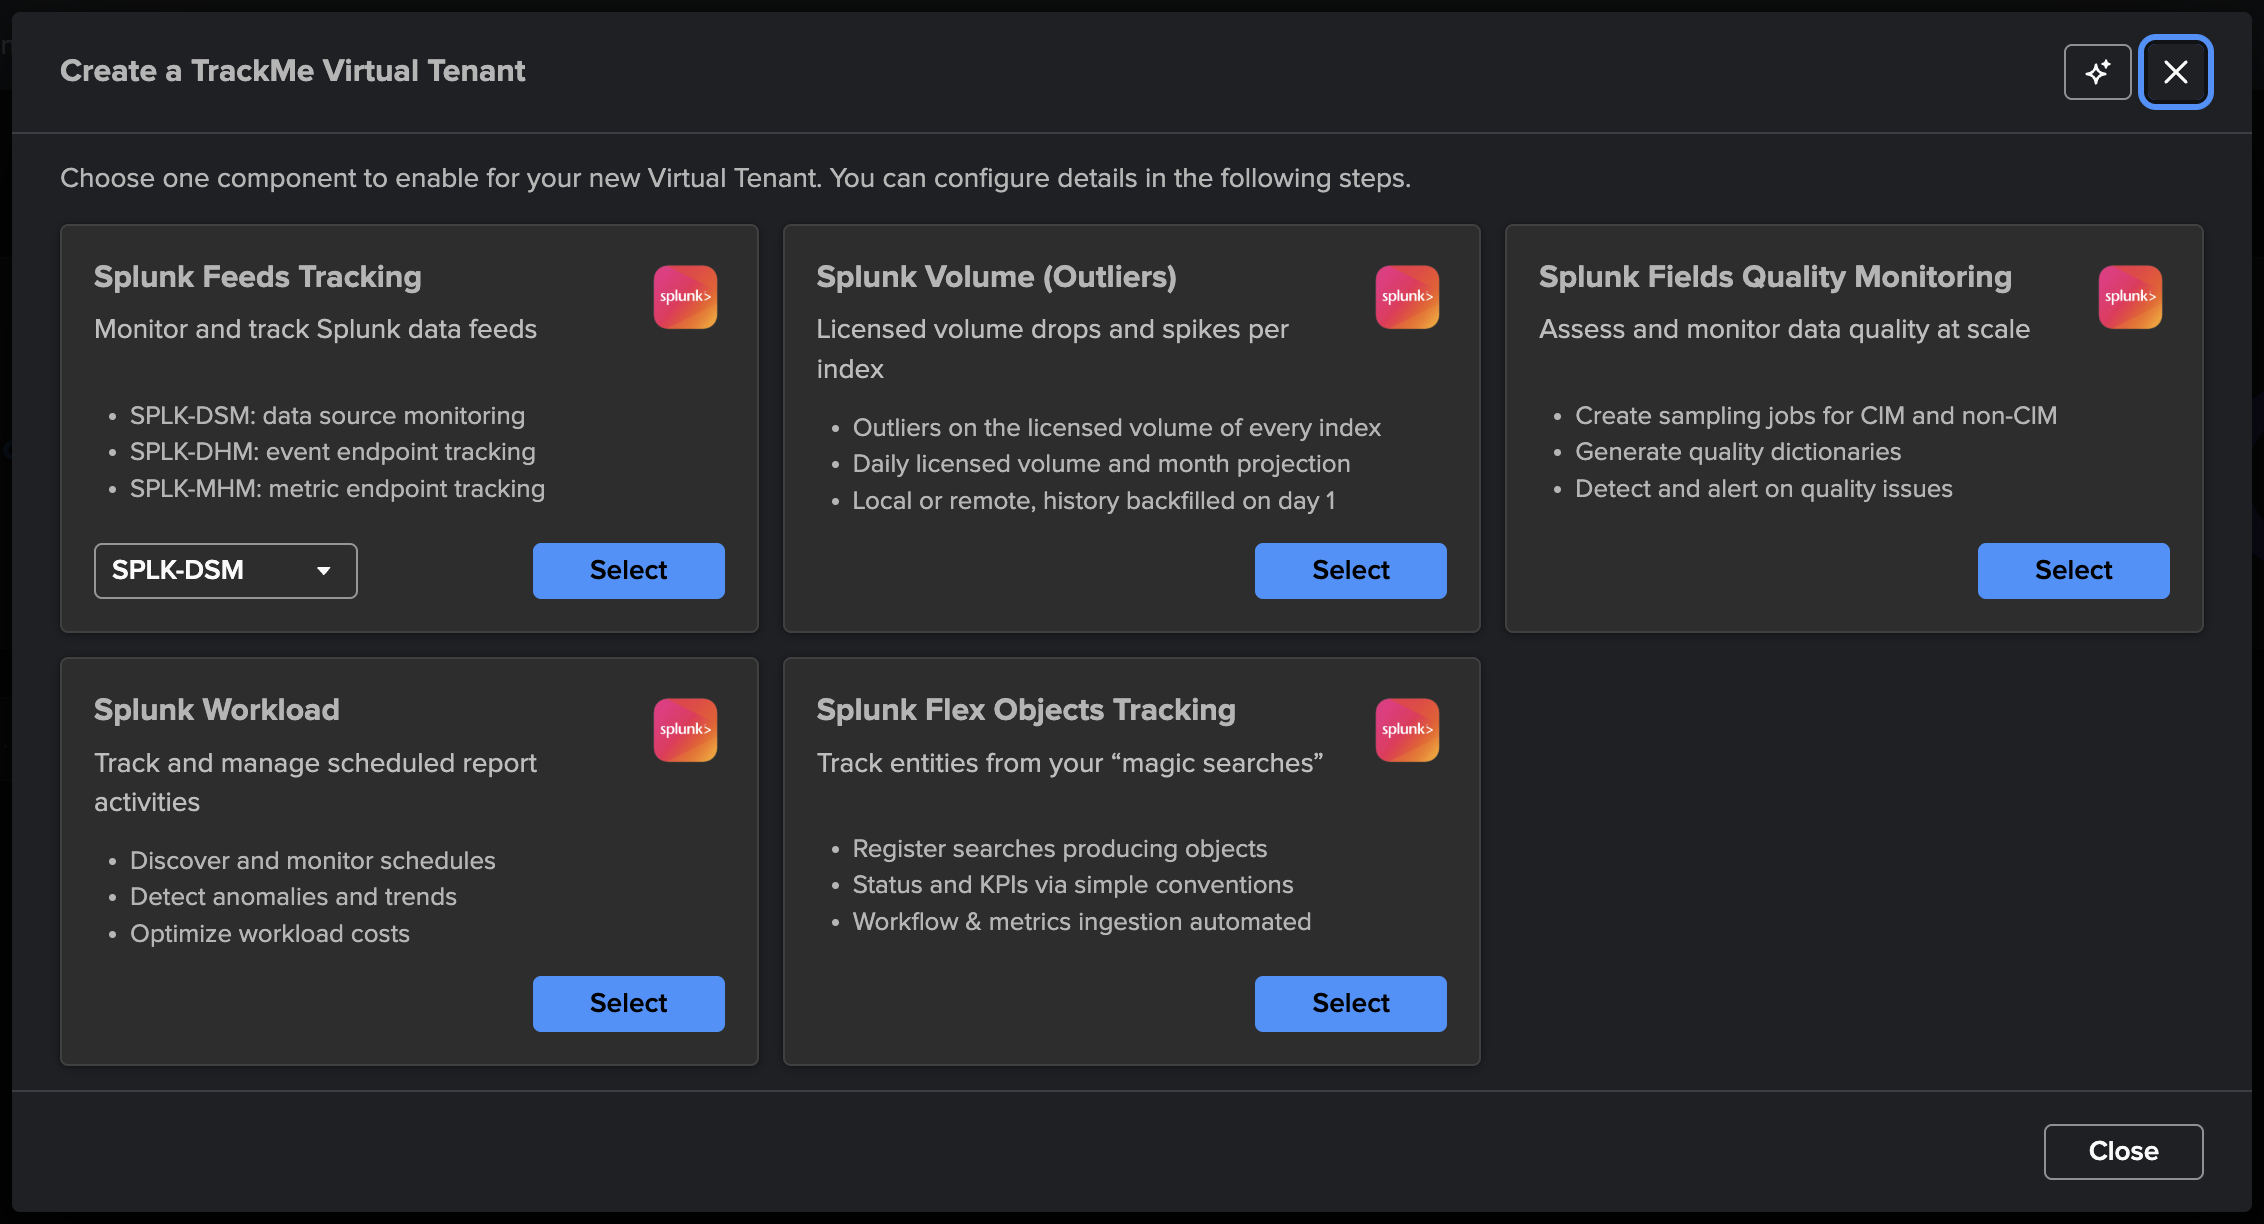Click the Close button at bottom

(x=2123, y=1152)
